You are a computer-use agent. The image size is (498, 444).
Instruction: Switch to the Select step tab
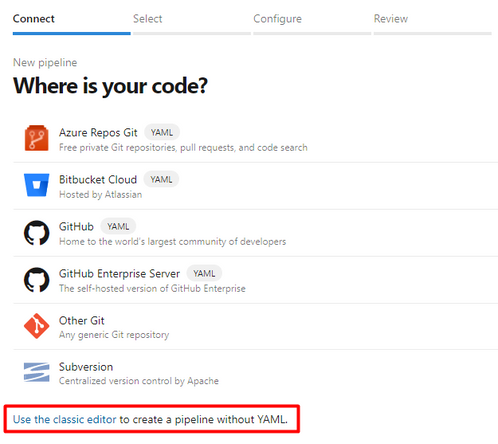pyautogui.click(x=148, y=19)
